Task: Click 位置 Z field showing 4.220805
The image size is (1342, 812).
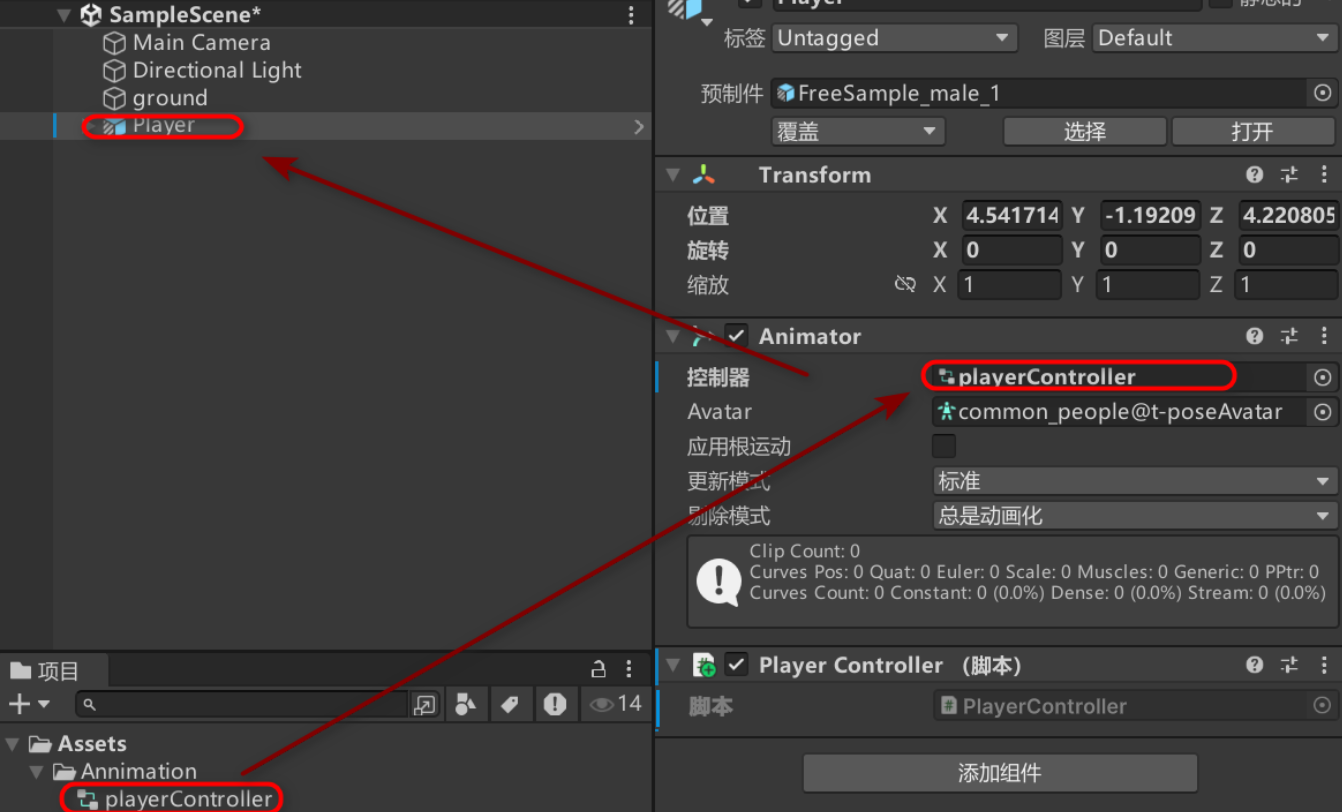Action: [1288, 215]
